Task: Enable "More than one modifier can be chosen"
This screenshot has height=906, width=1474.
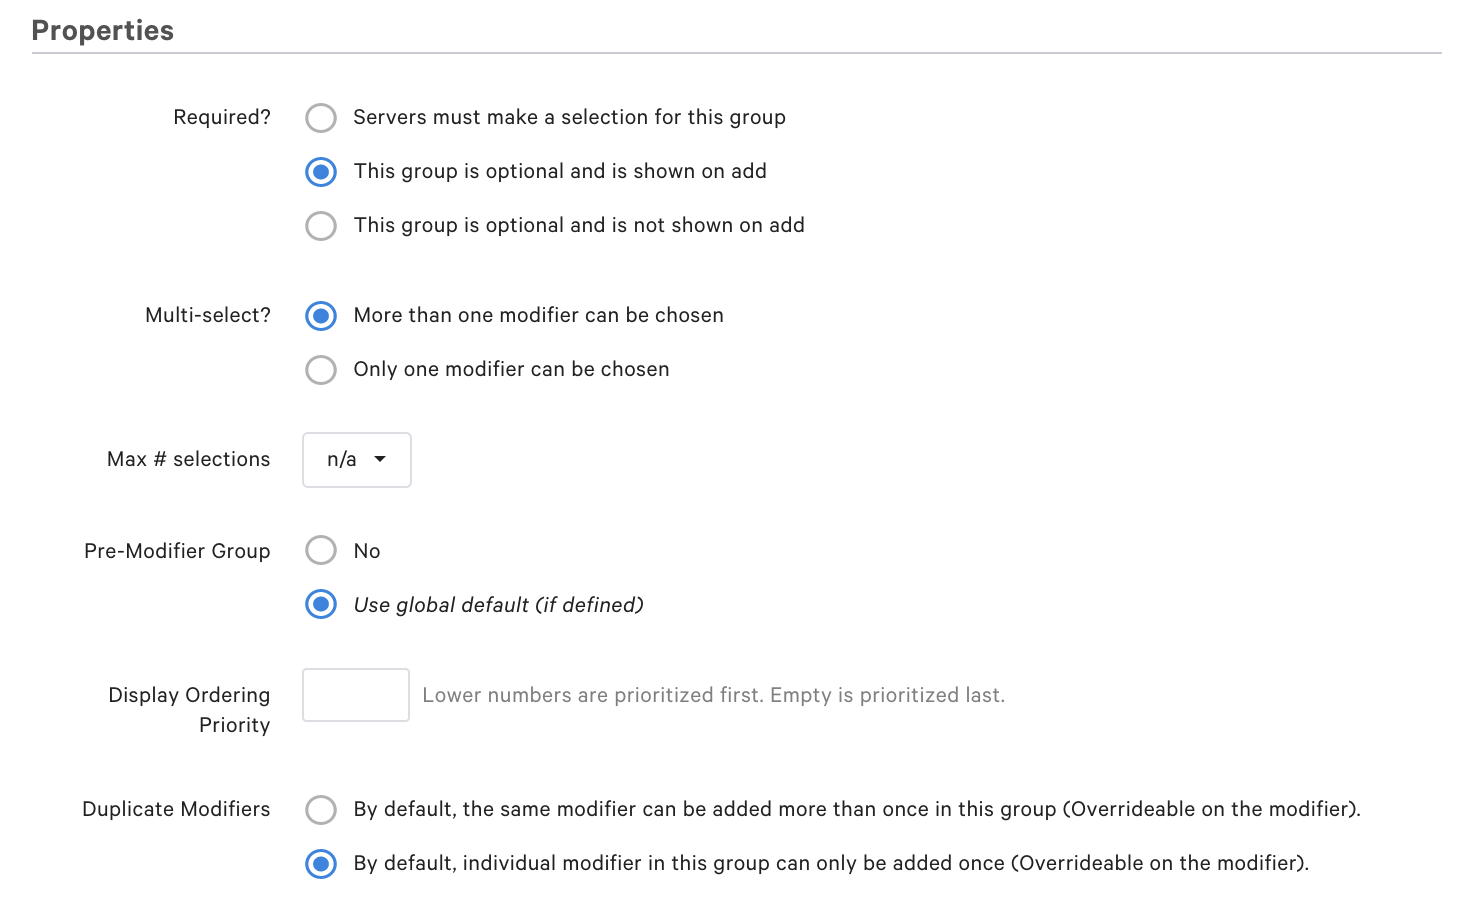Action: pos(320,315)
